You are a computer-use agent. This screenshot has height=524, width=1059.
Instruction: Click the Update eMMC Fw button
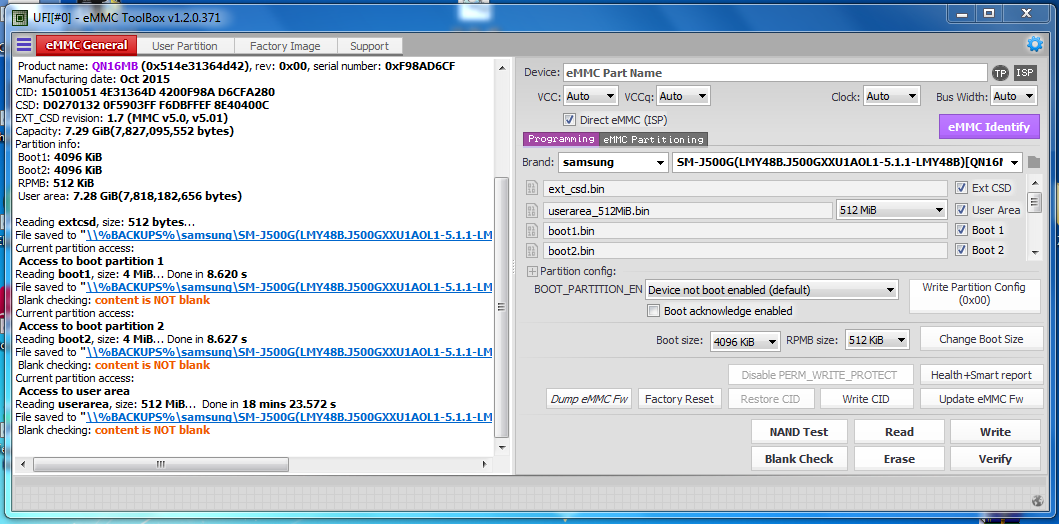point(981,398)
